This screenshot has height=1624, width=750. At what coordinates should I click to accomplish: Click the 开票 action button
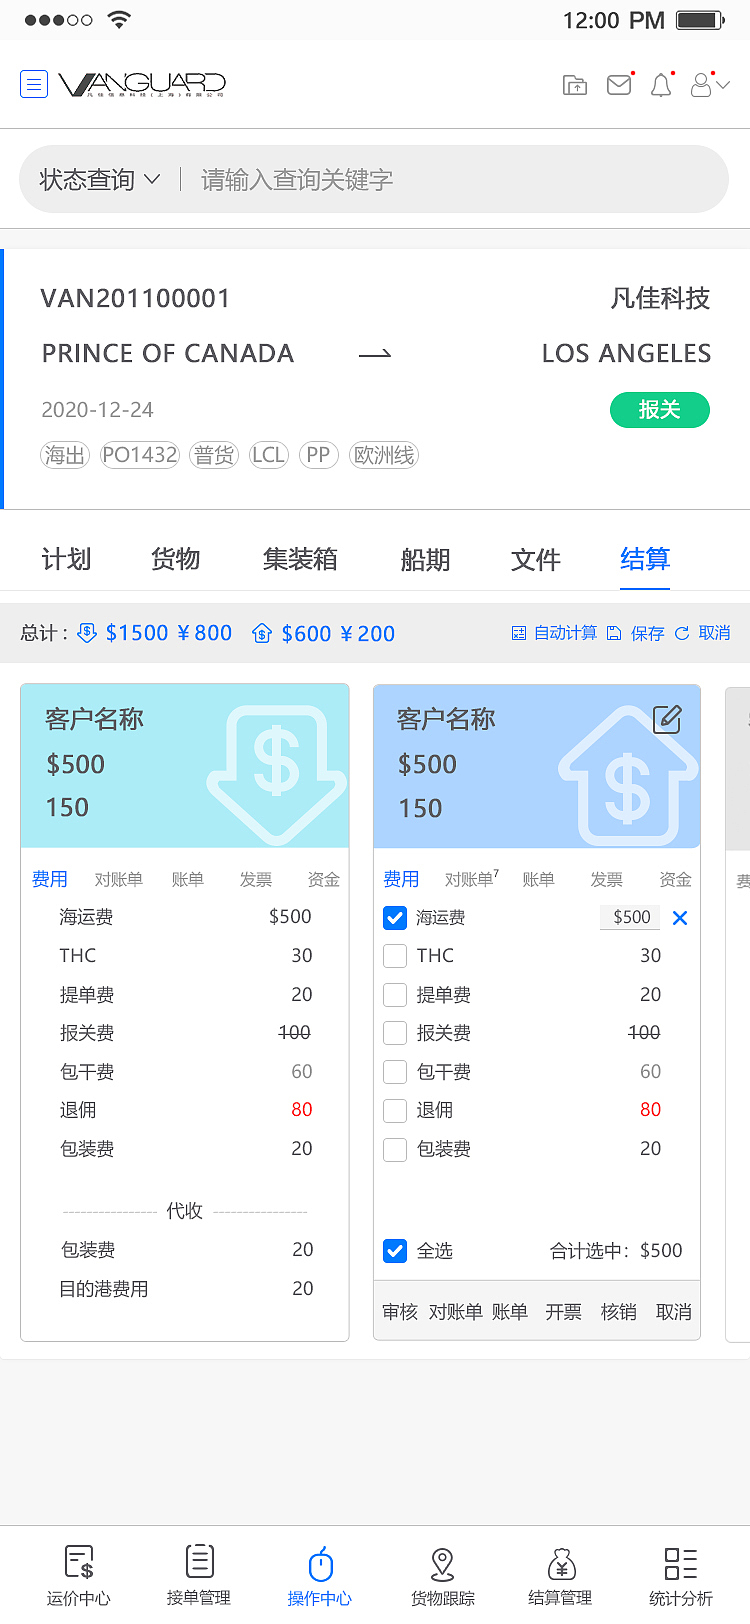564,1312
